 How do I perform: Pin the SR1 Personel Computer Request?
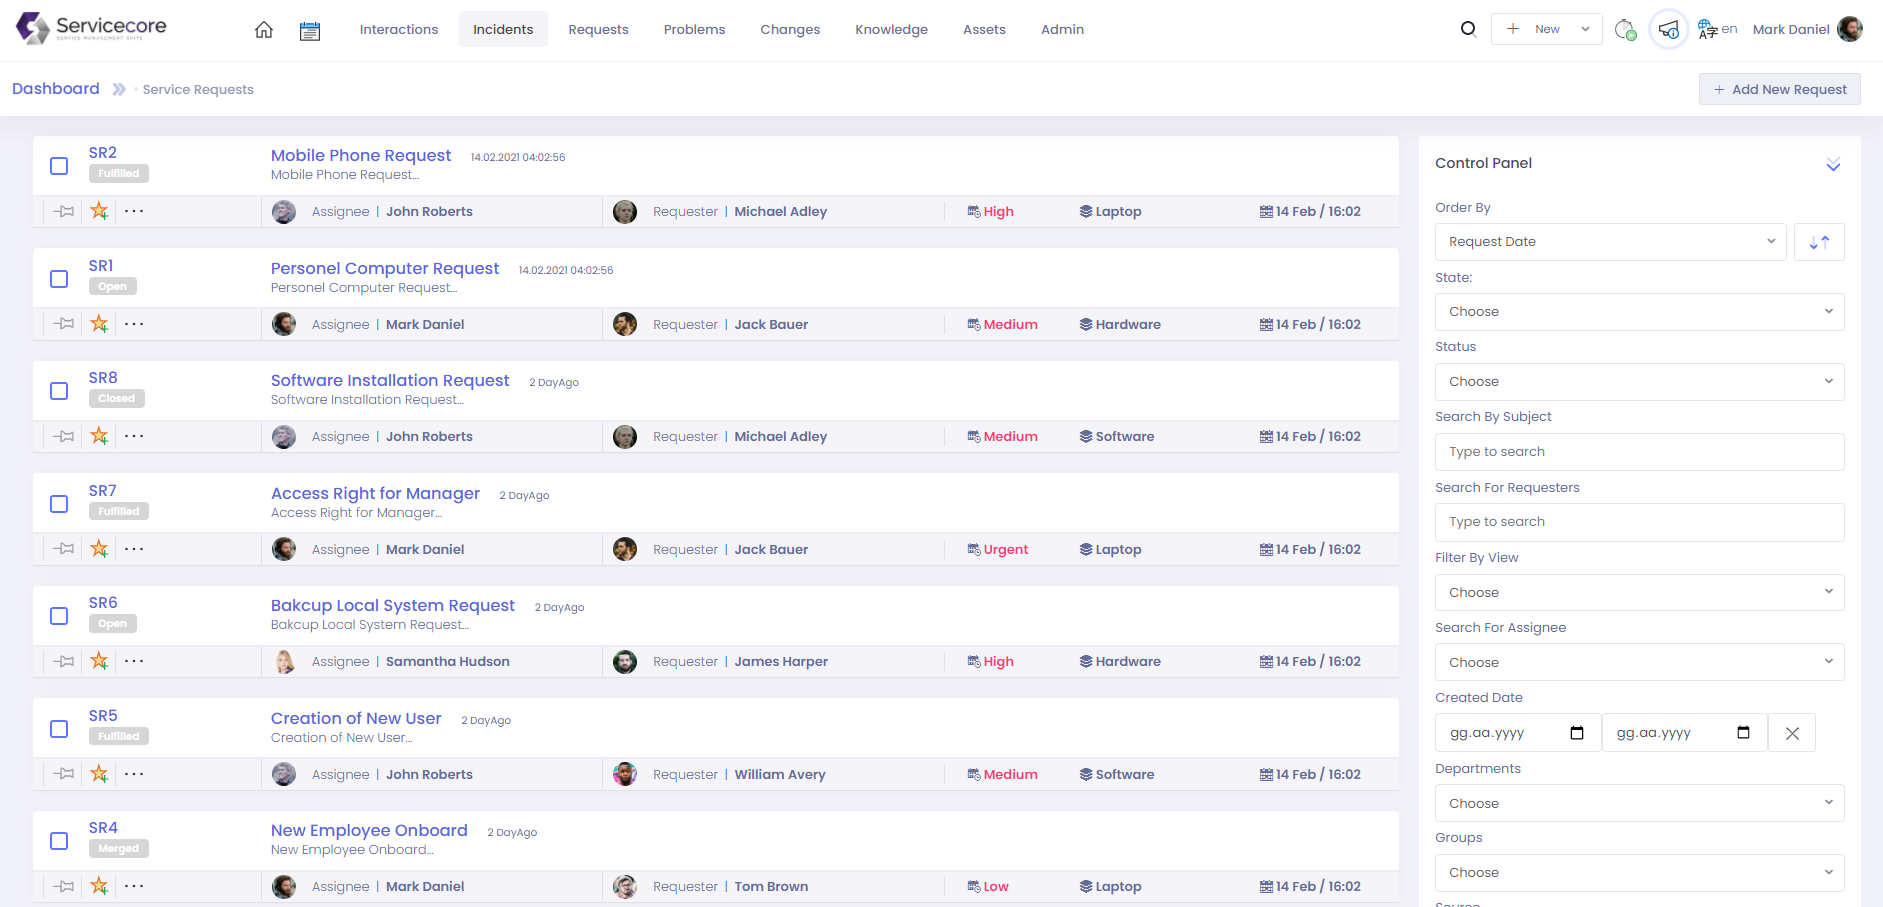[65, 324]
